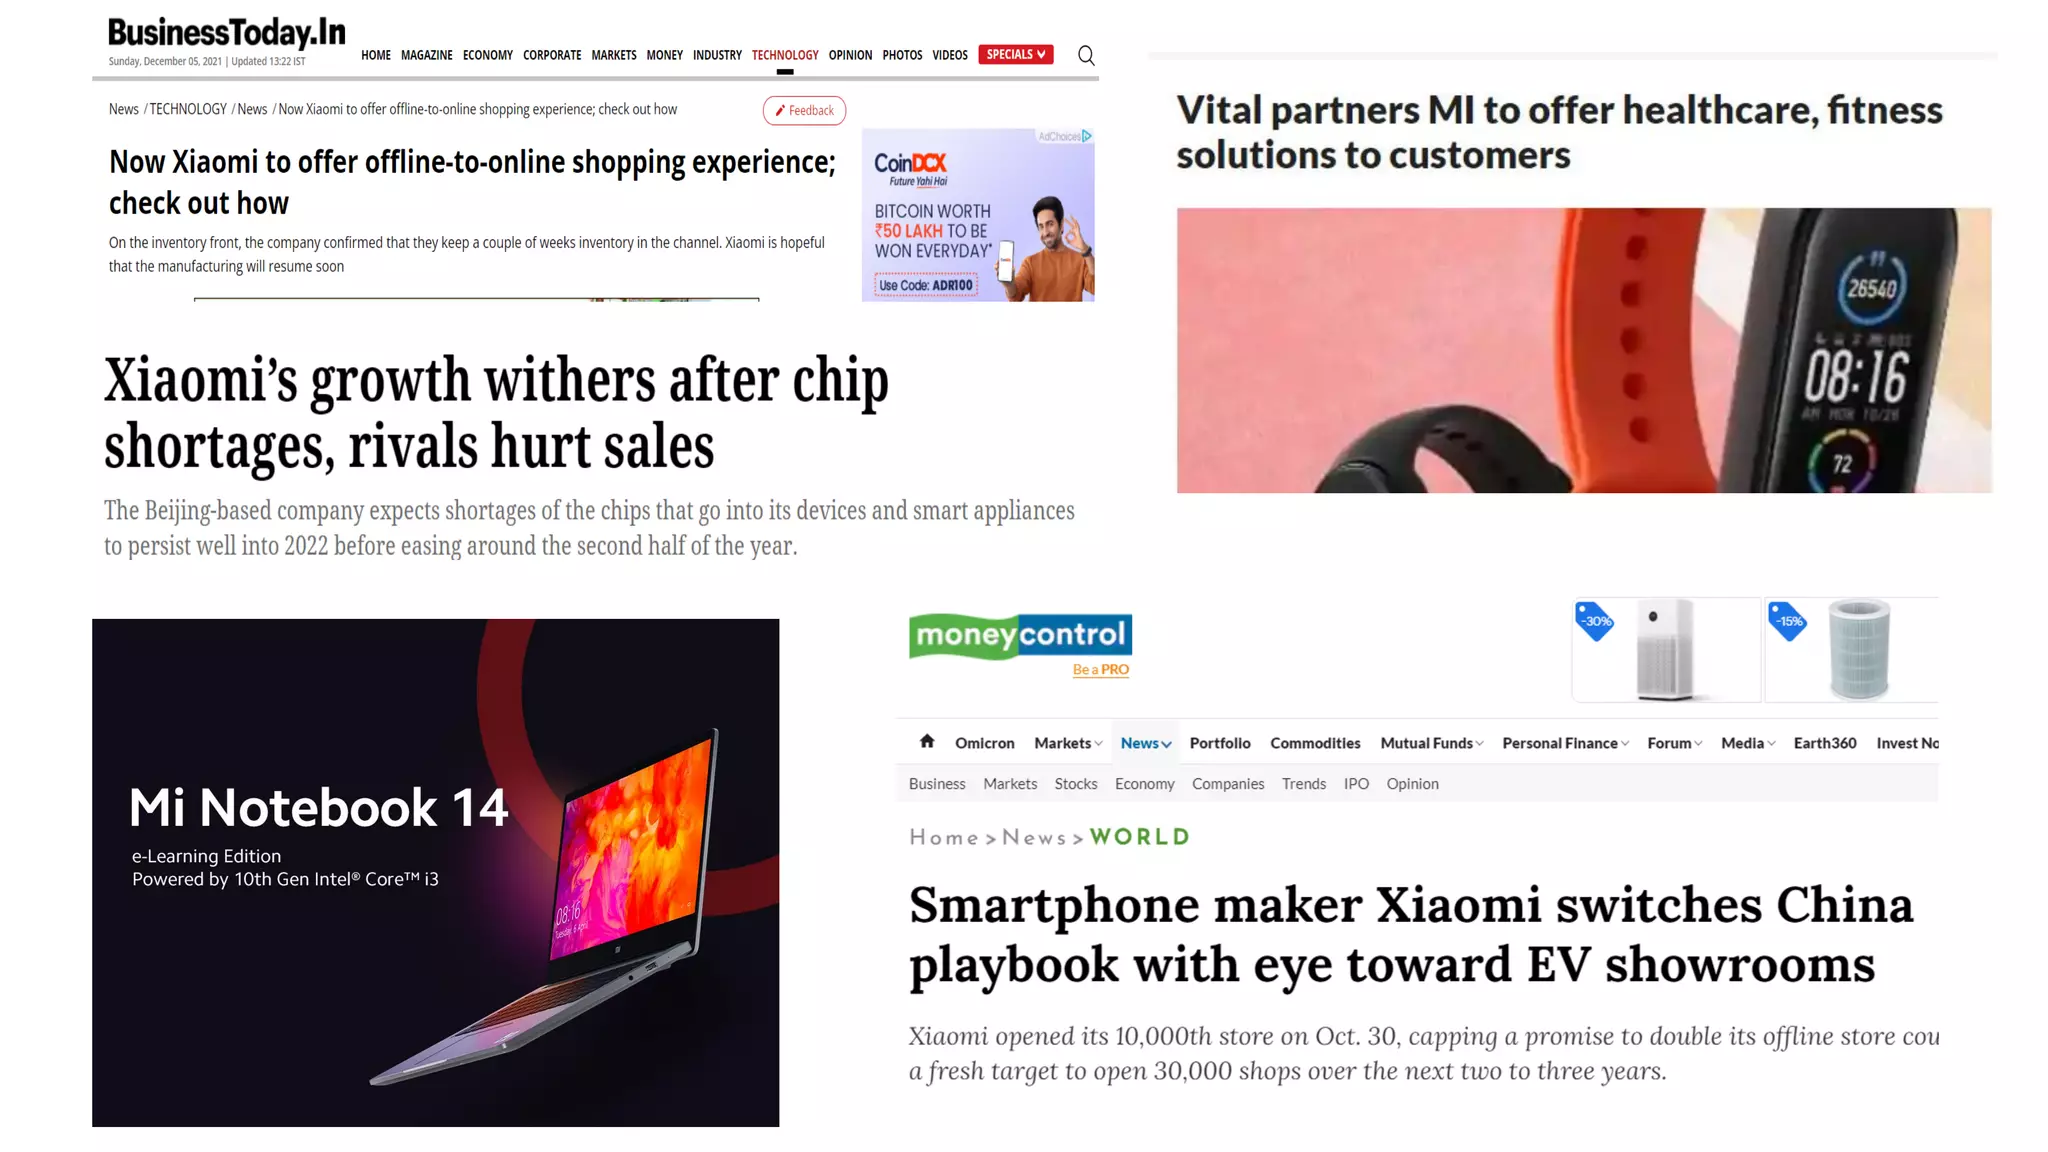Open the SPECIALS dropdown menu
Viewport: 2048px width, 1152px height.
[1016, 54]
